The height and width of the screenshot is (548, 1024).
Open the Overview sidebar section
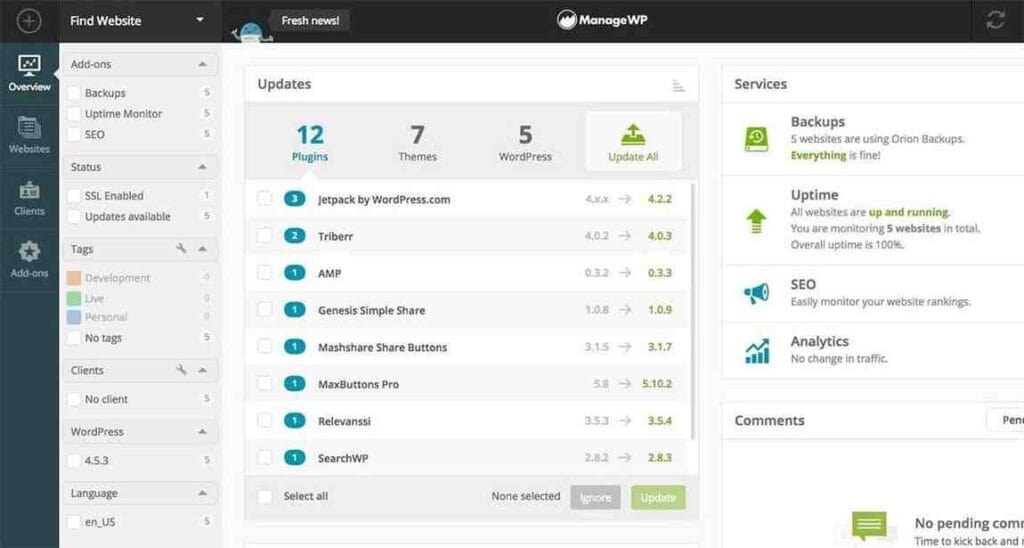click(29, 73)
